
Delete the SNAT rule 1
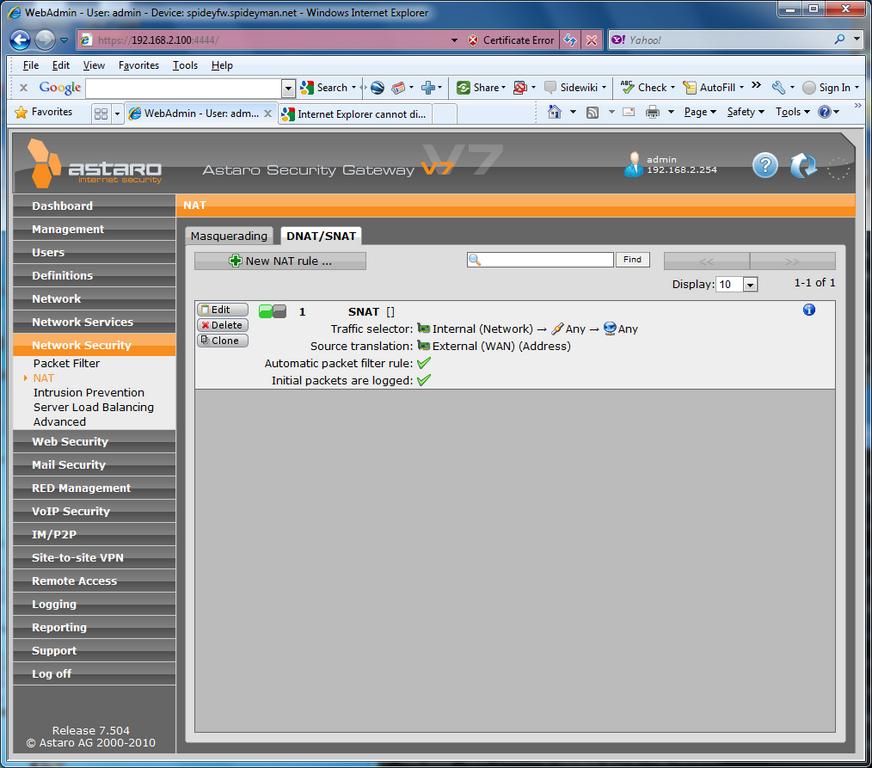(222, 325)
